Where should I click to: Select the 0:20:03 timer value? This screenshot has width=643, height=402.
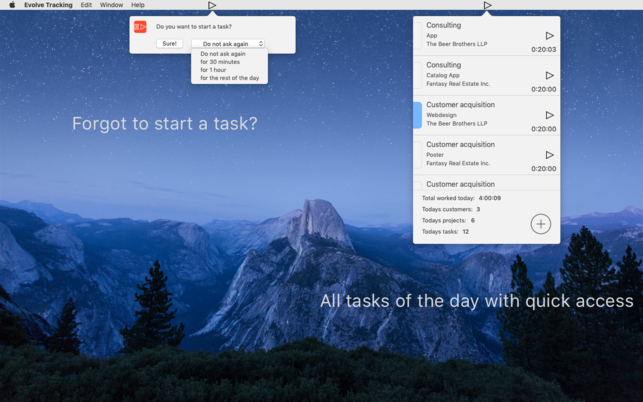[x=543, y=50]
